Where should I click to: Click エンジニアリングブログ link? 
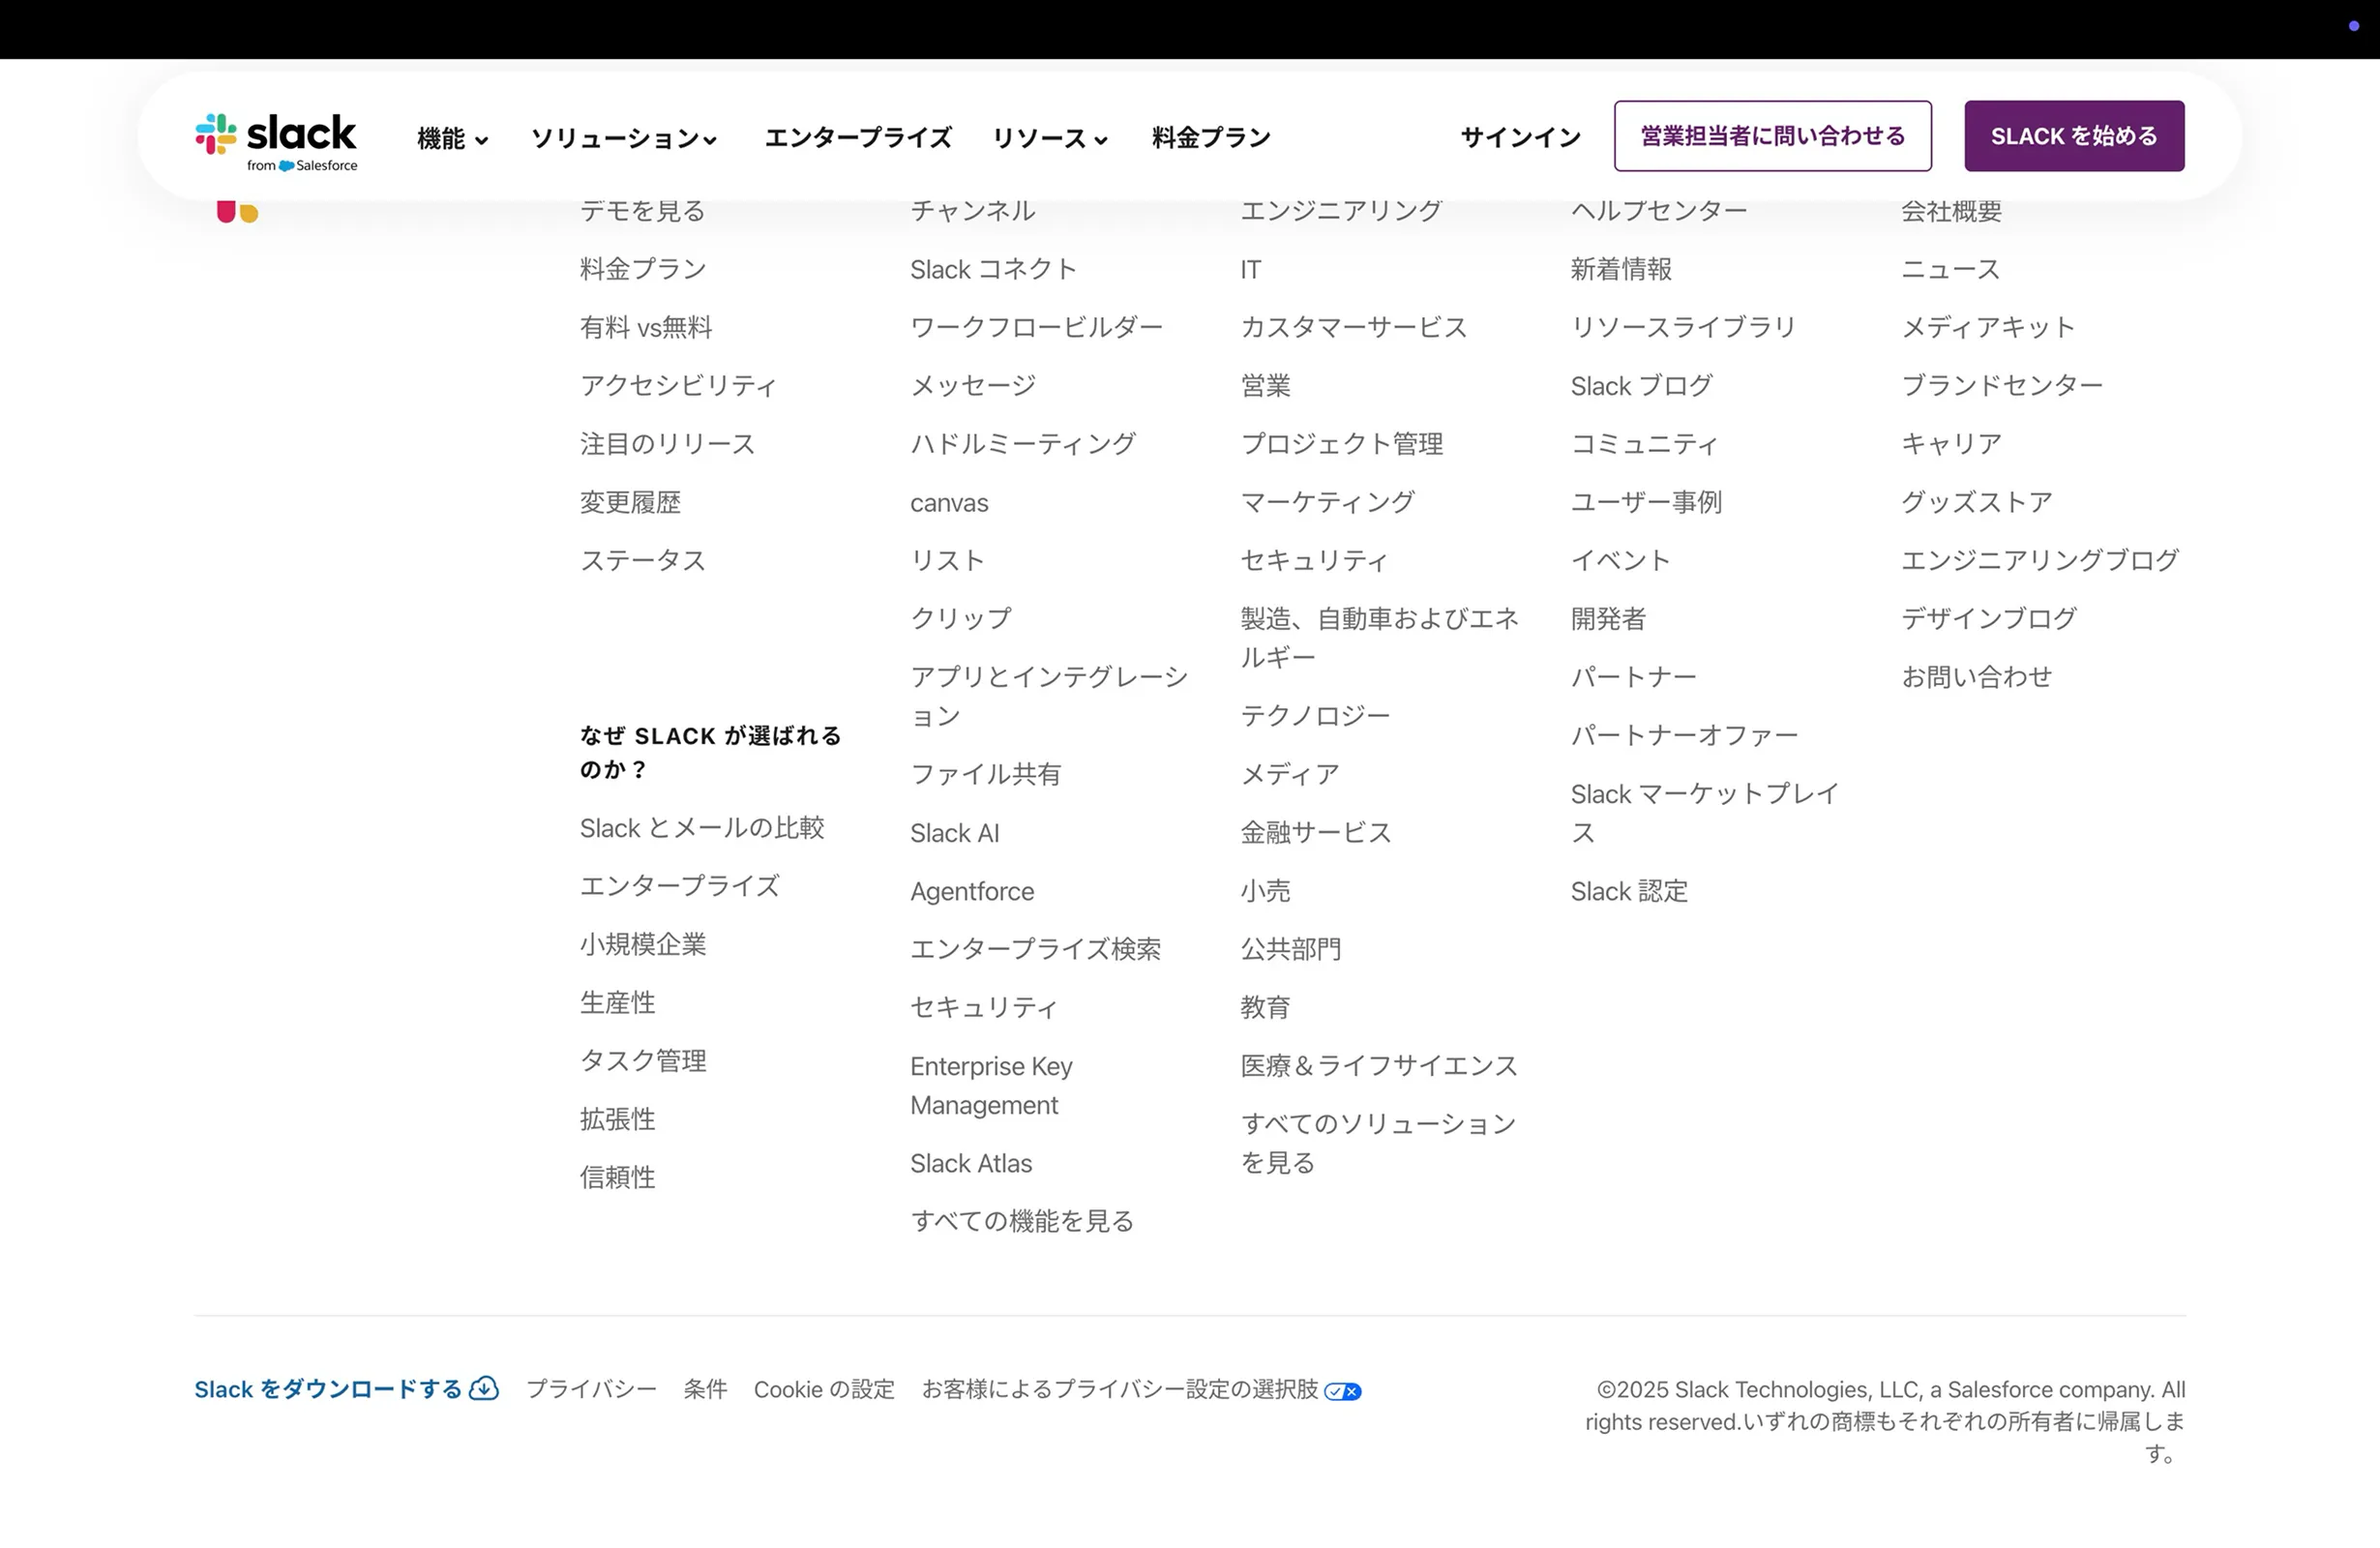2039,560
